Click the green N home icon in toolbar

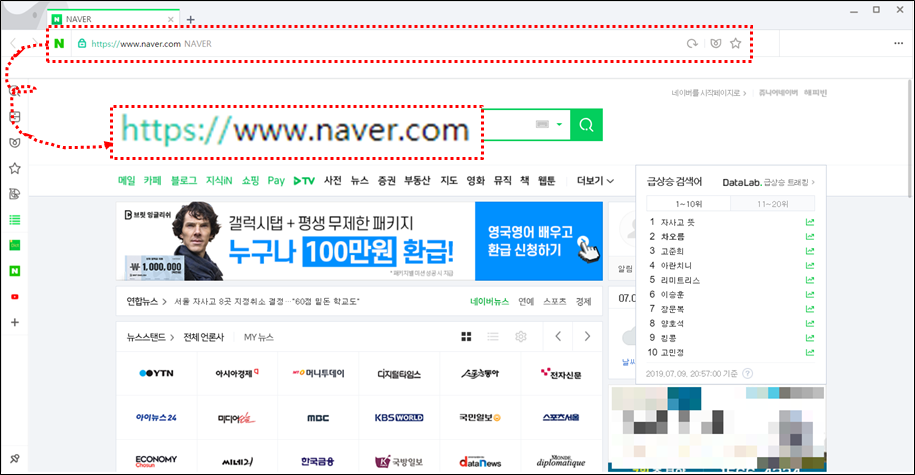point(59,44)
